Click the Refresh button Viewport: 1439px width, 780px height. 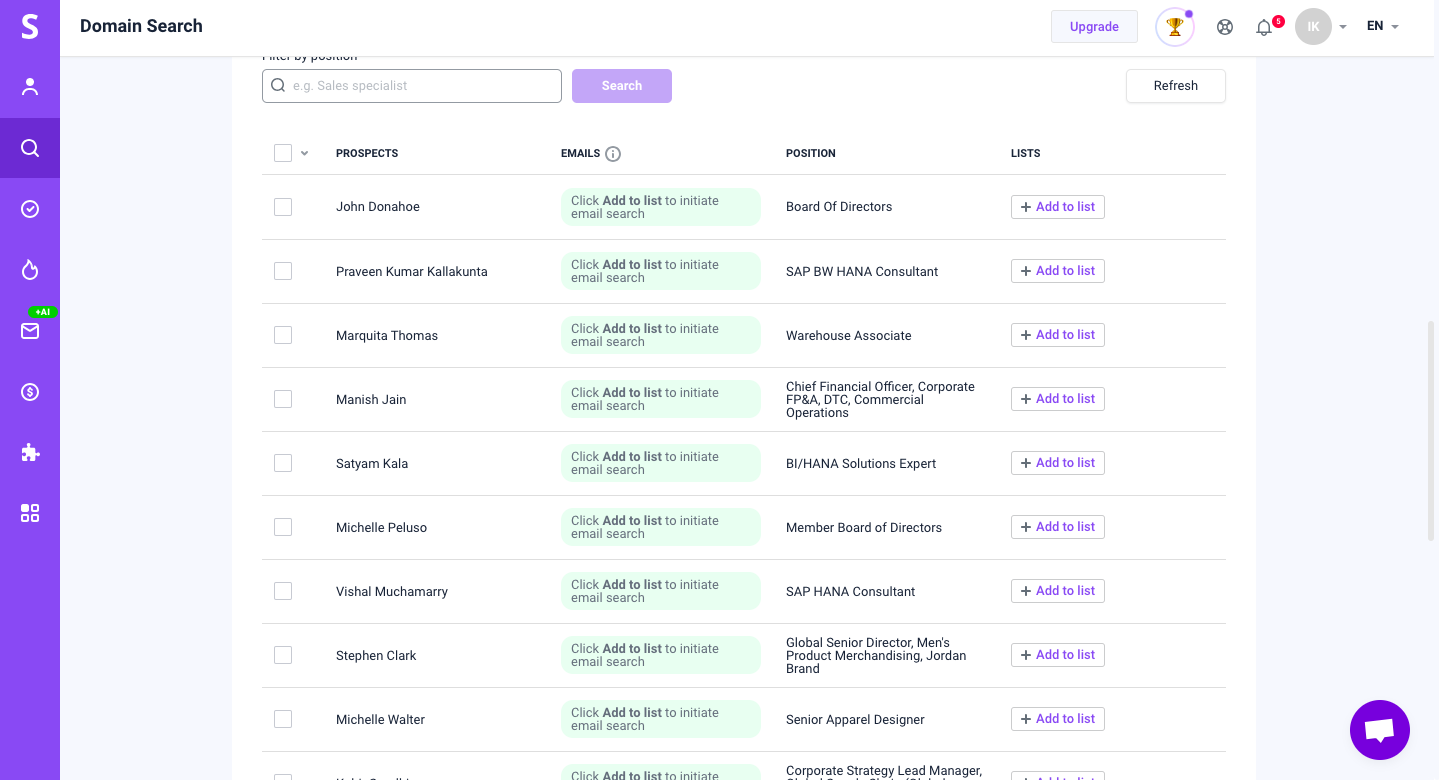click(x=1175, y=86)
